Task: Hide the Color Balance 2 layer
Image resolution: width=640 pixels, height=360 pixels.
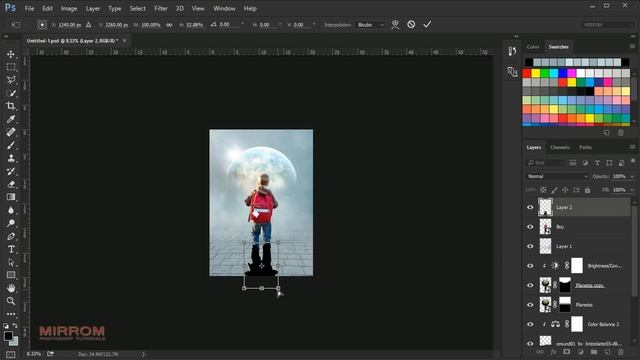Action: click(x=530, y=324)
